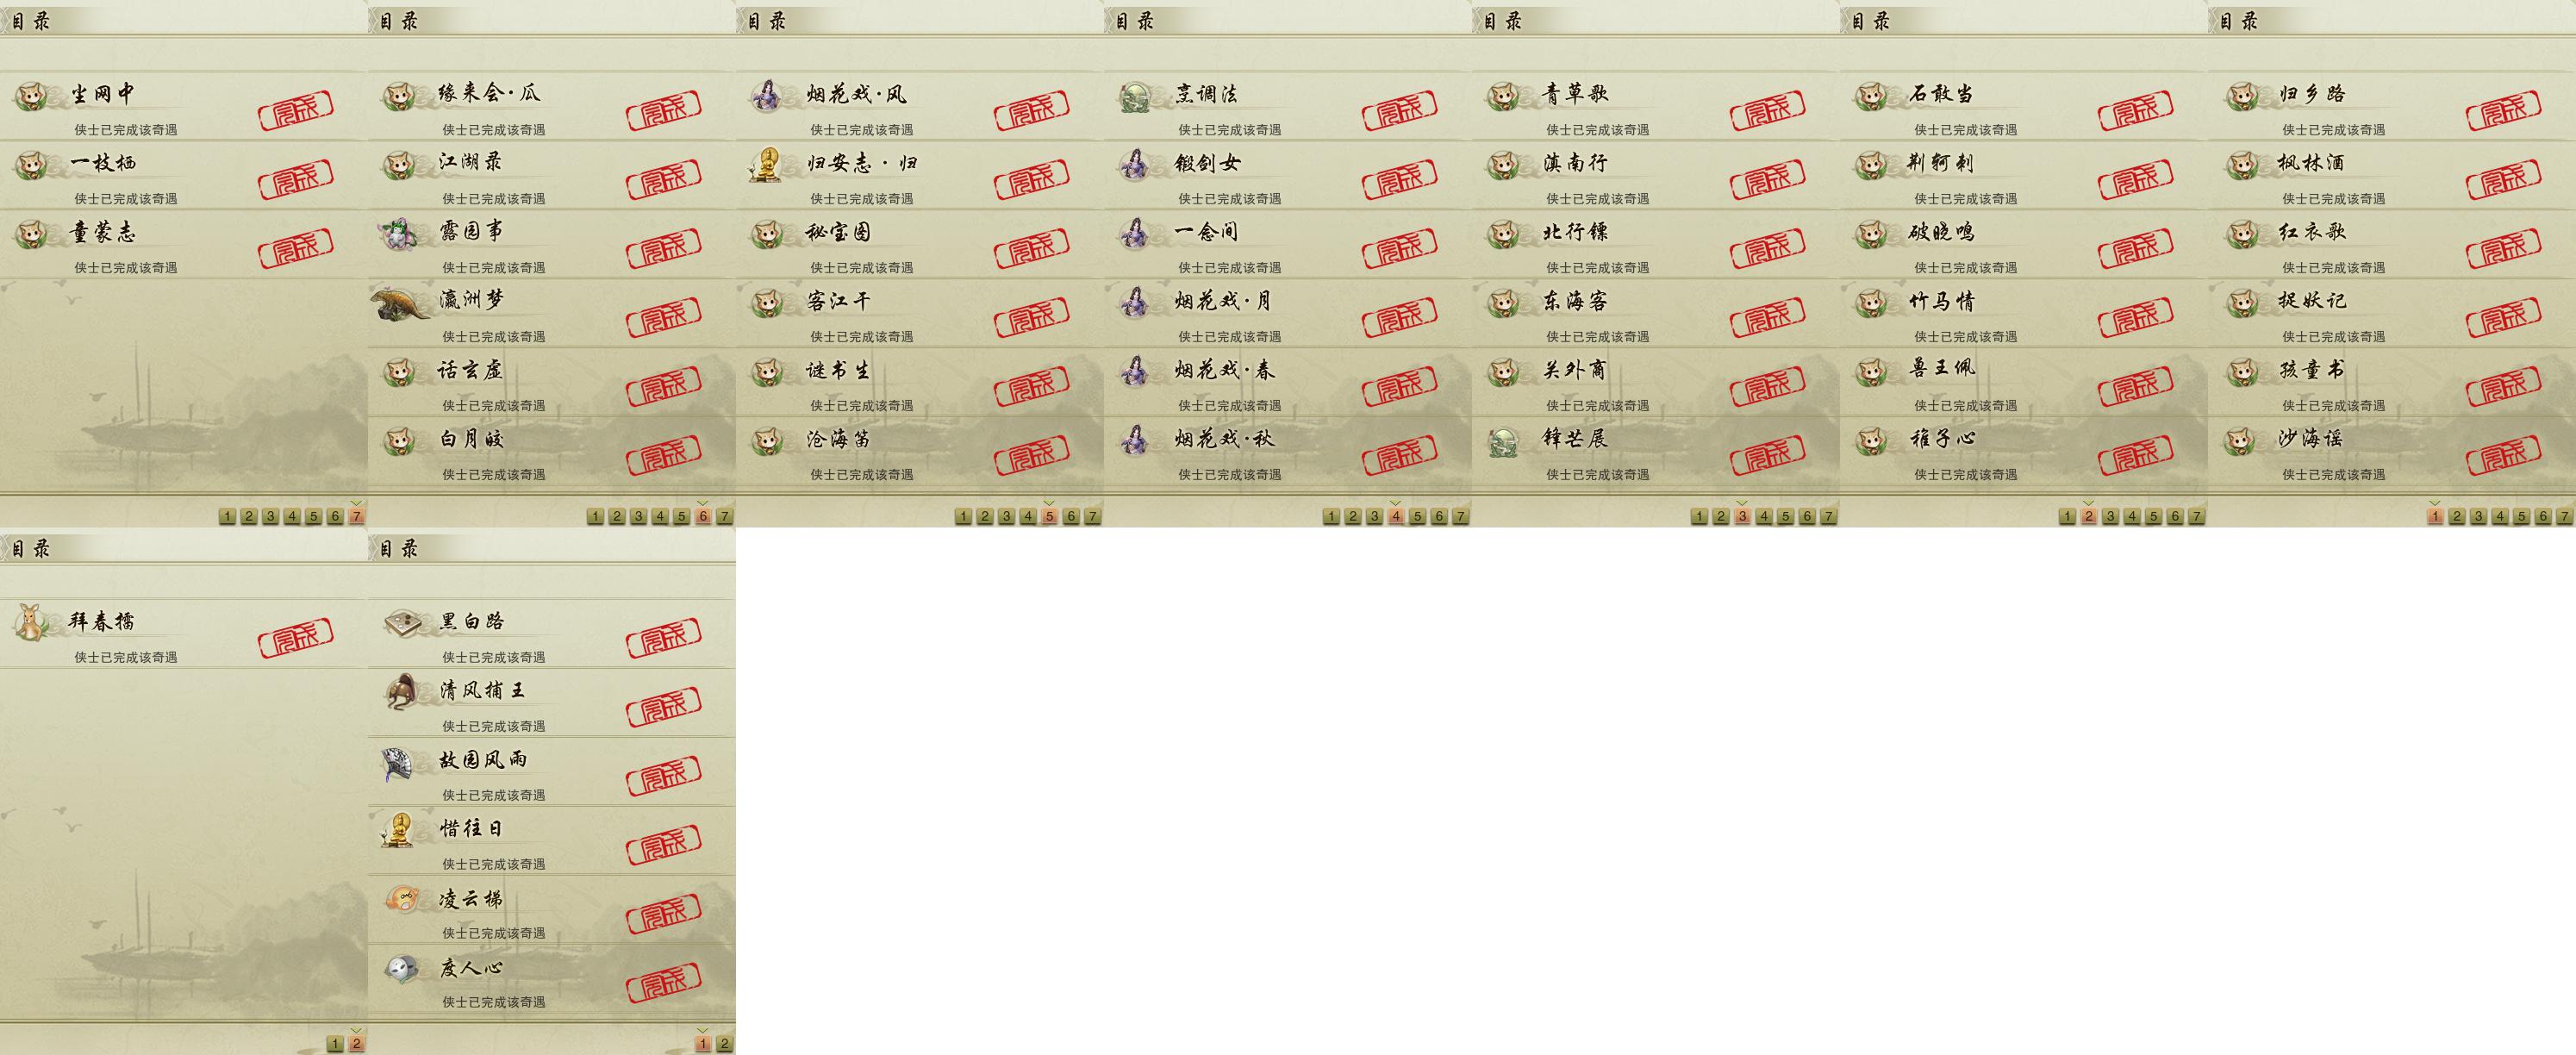Screen dimensions: 2576x1055
Task: Switch to page 2 in the 黑白路 catalog panel
Action: [x=725, y=1044]
